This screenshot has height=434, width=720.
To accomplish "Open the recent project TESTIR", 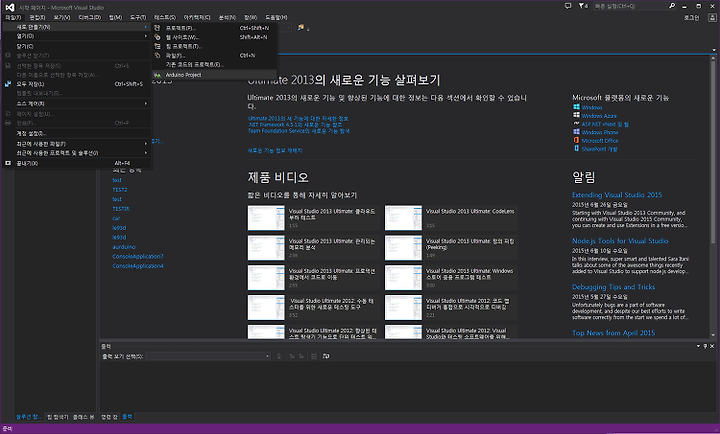I will click(x=121, y=209).
